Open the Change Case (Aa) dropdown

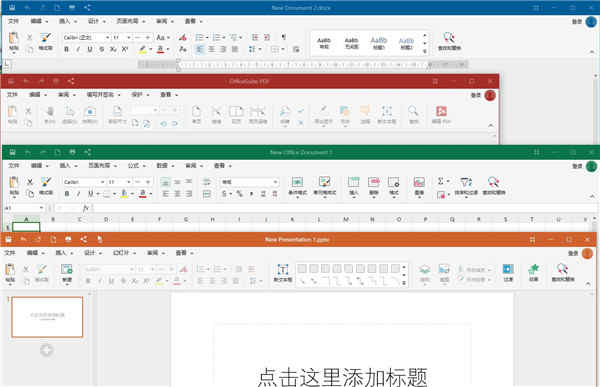coord(163,38)
